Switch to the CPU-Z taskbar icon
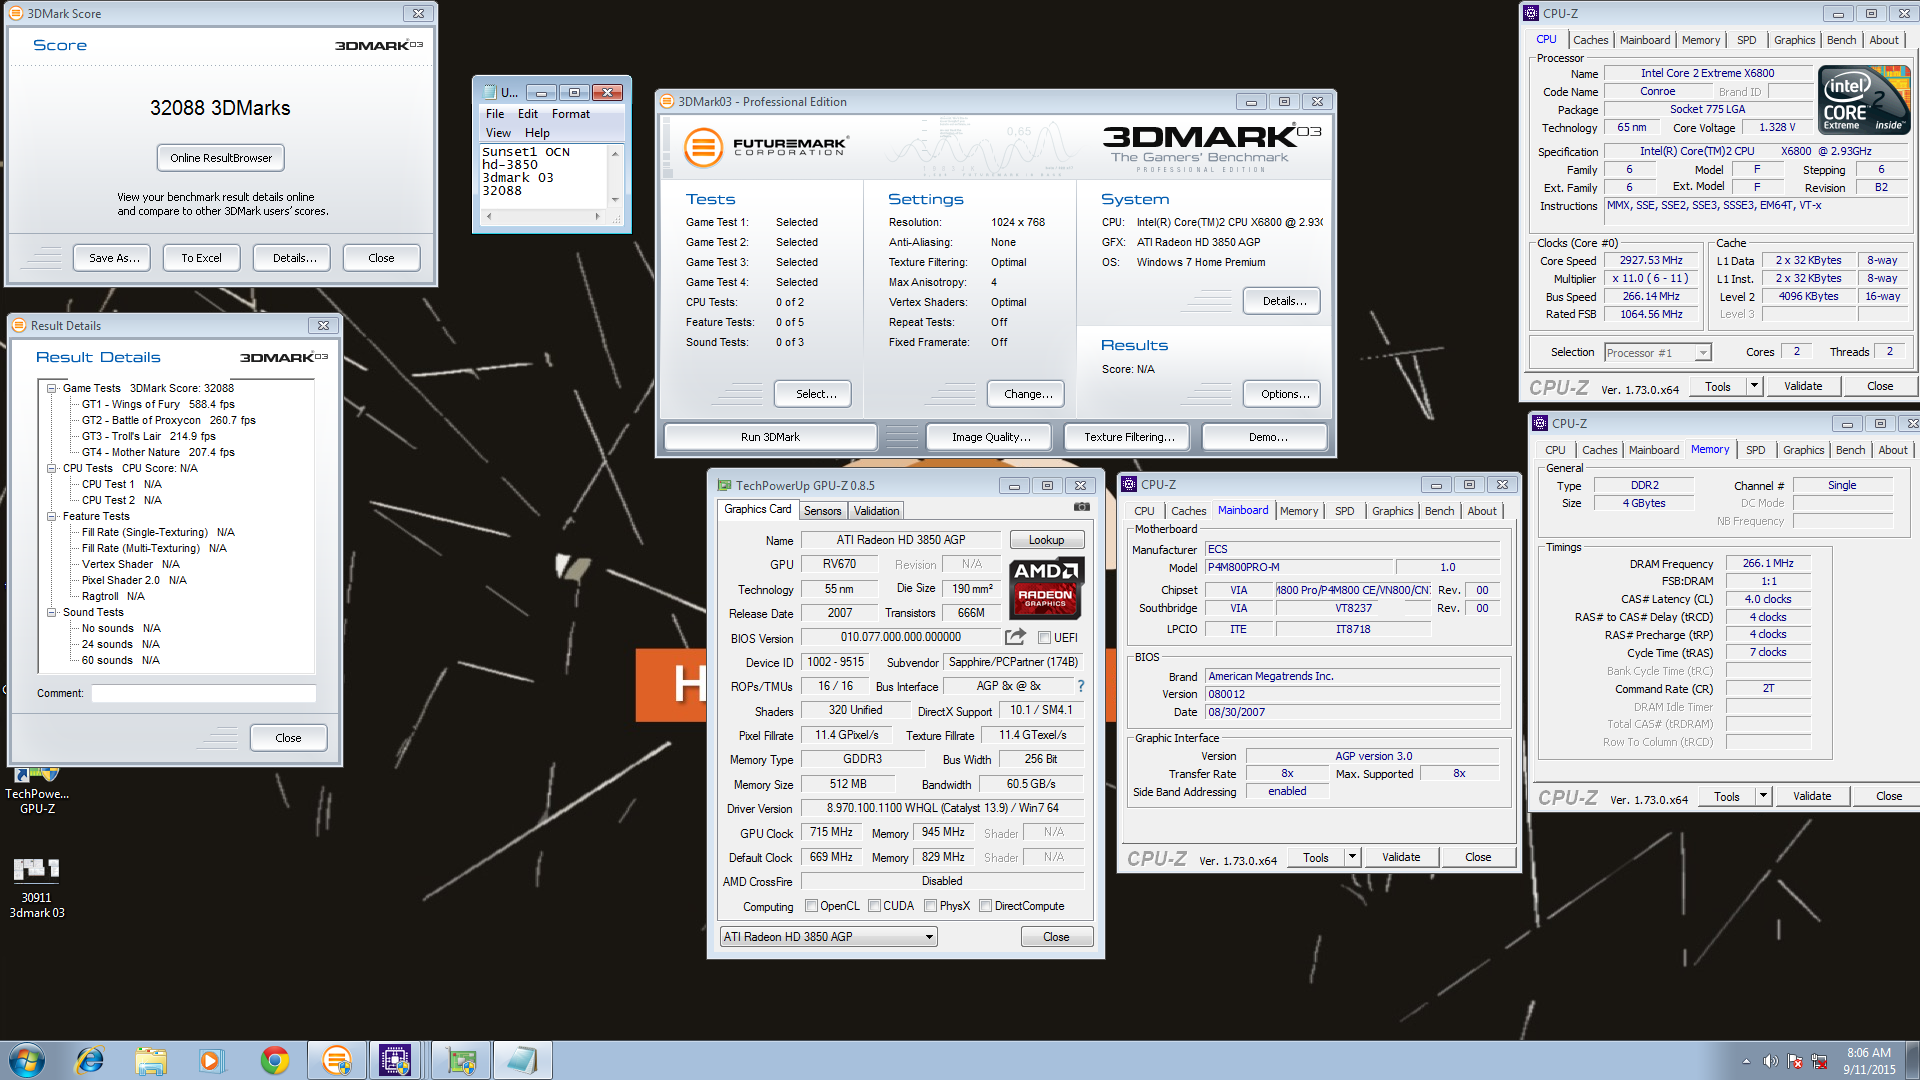Viewport: 1920px width, 1080px height. (395, 1060)
